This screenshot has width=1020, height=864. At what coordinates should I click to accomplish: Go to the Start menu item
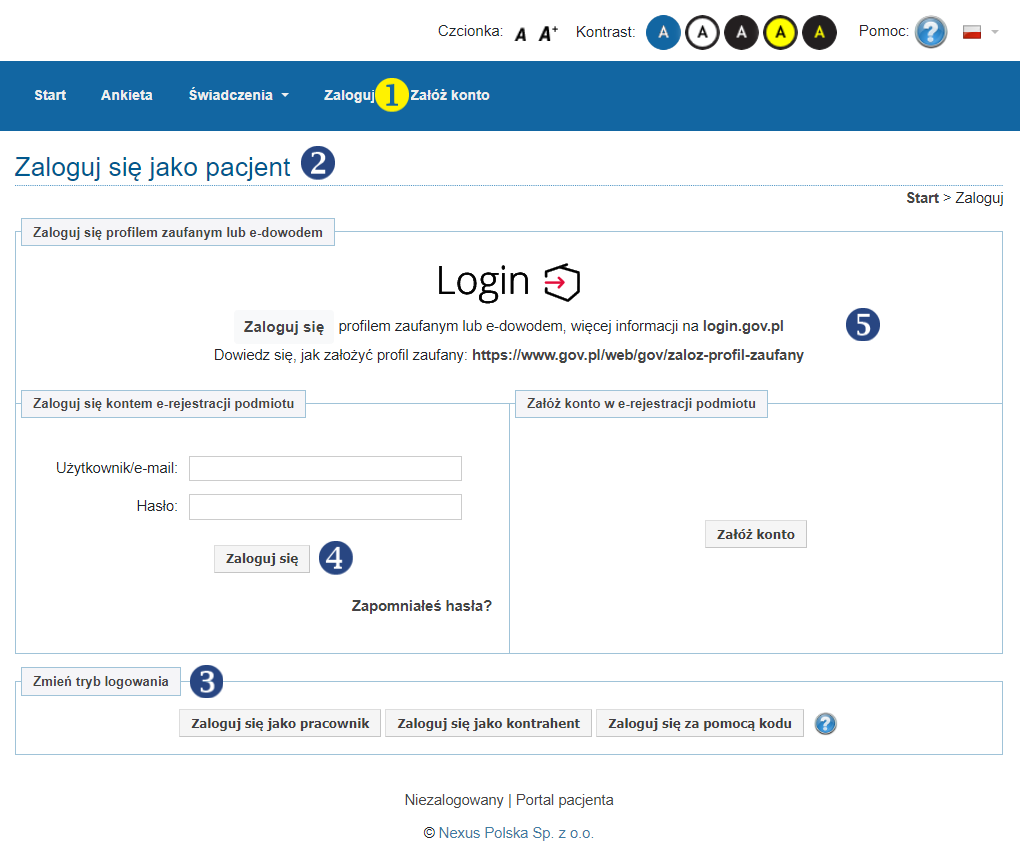coord(50,95)
